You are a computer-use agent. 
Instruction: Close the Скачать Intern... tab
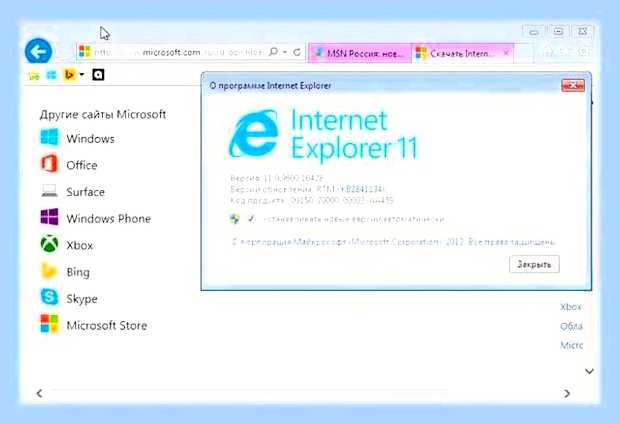[x=506, y=53]
